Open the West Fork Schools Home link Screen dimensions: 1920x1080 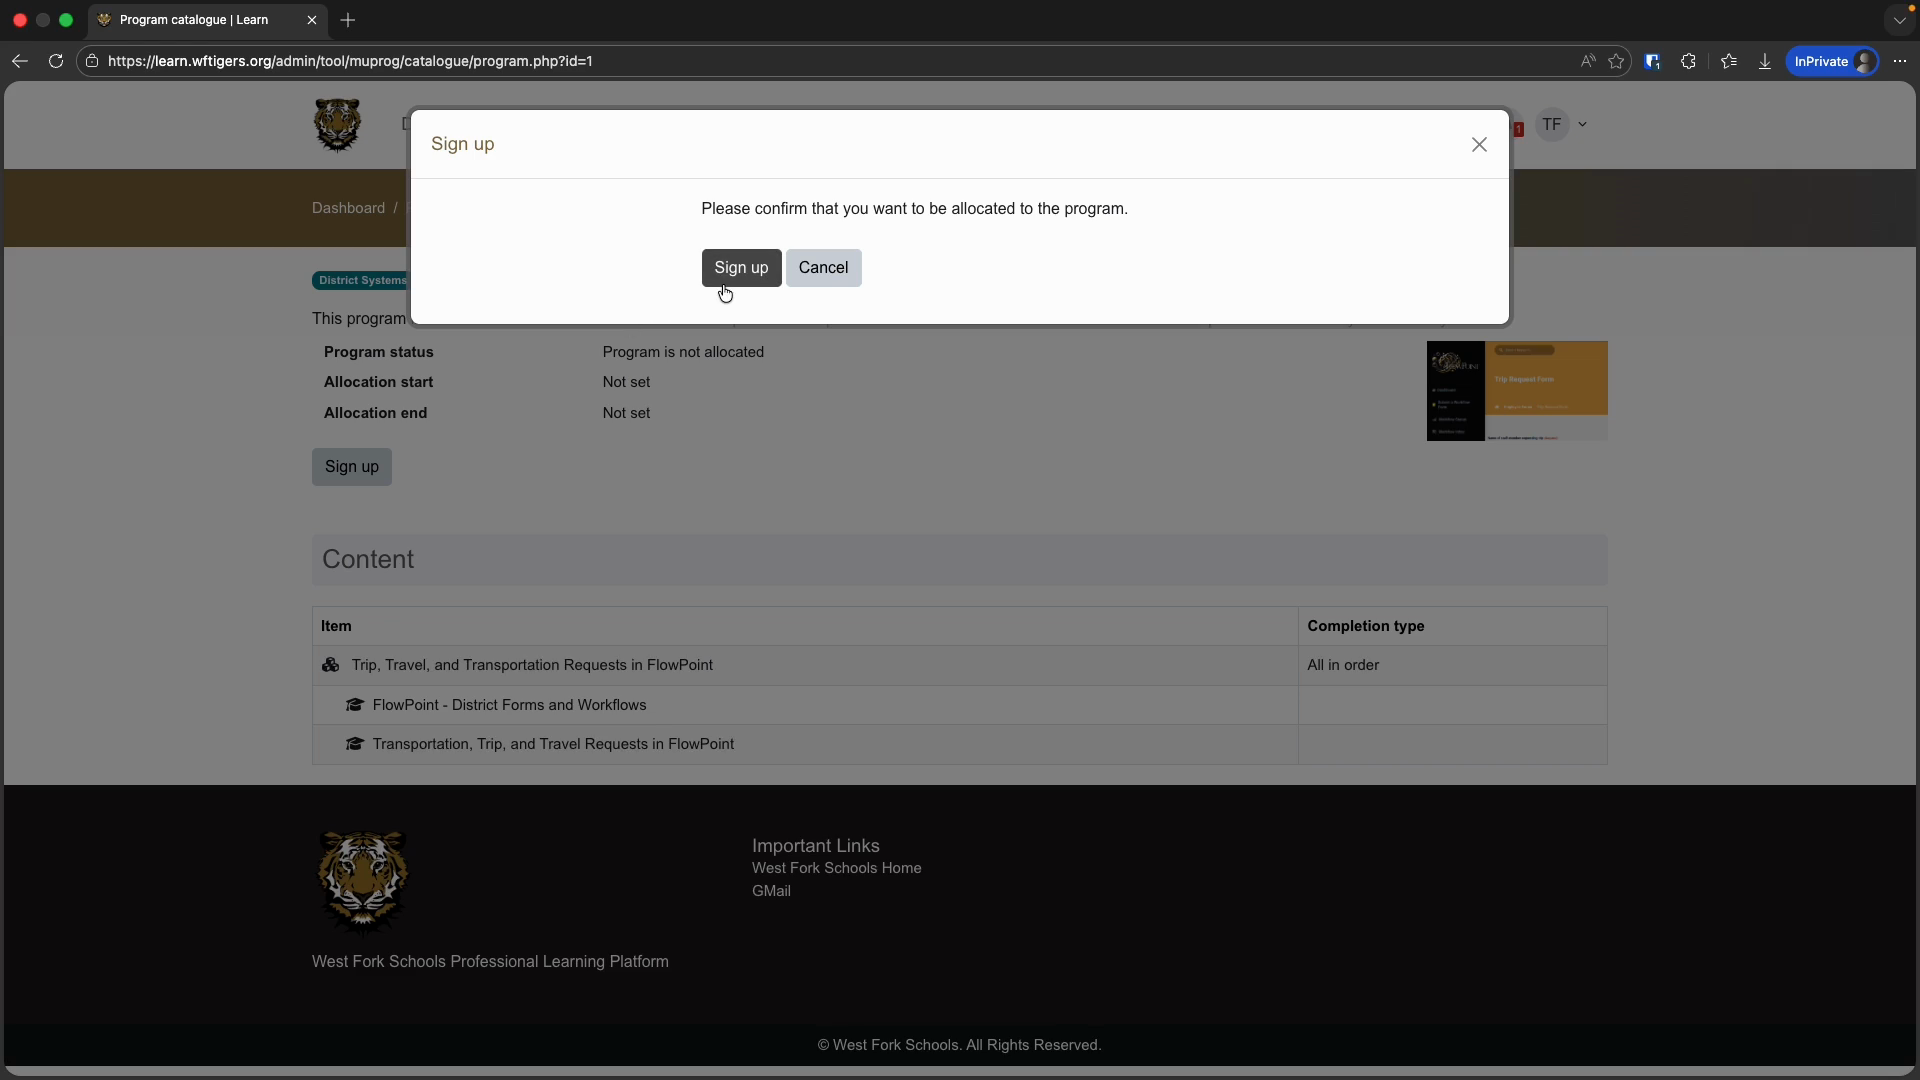point(836,868)
